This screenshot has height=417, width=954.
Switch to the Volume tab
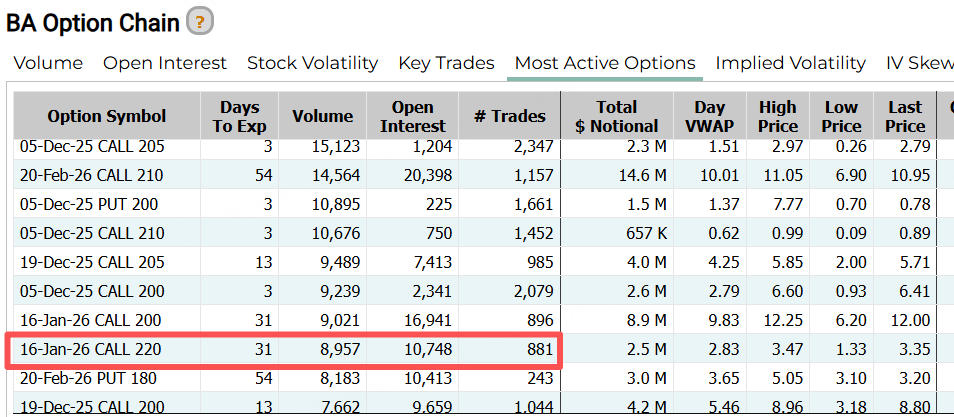(x=48, y=63)
